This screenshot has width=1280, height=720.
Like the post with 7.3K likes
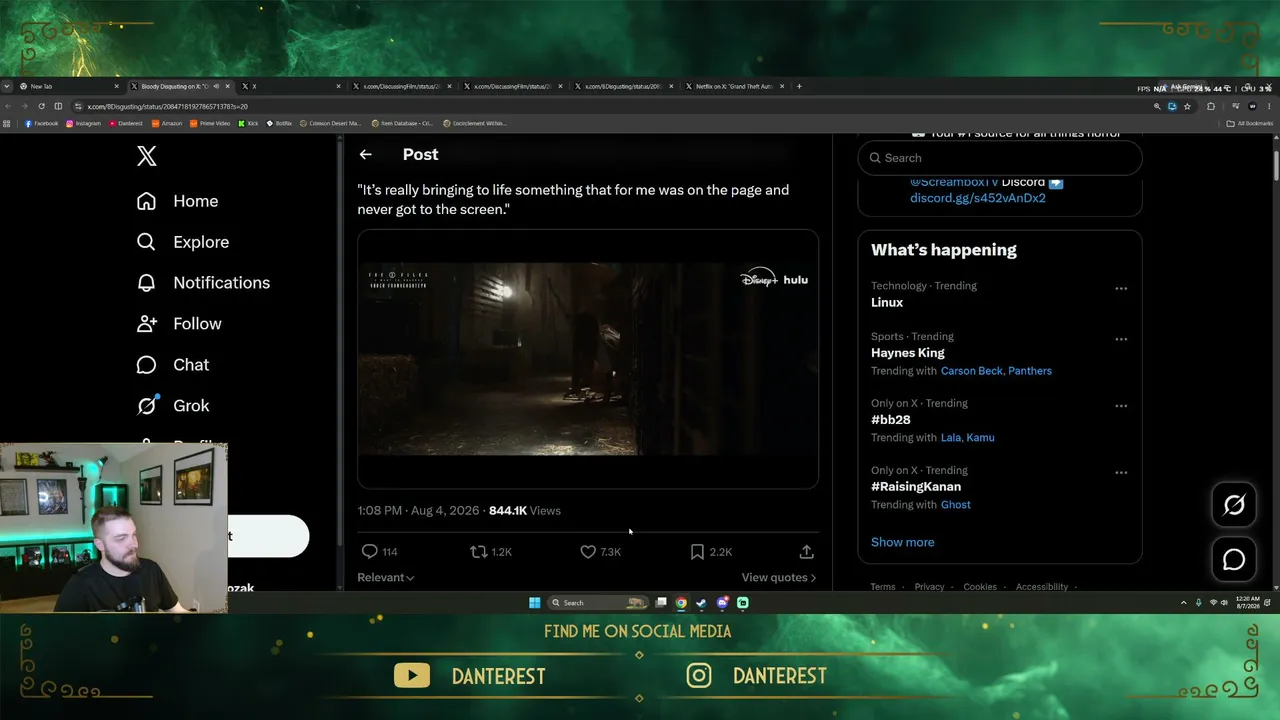click(x=601, y=551)
